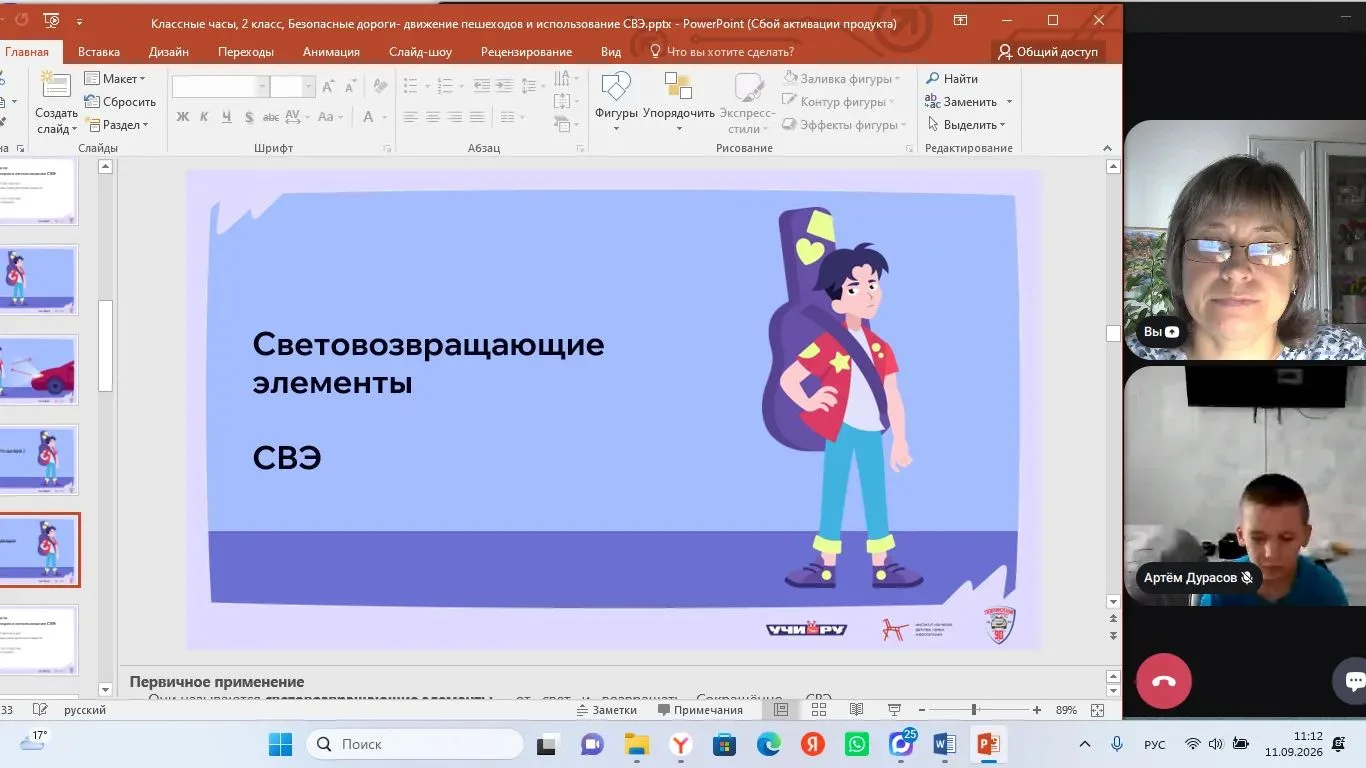The height and width of the screenshot is (768, 1366).
Task: Click fit slide to window icon
Action: (1097, 710)
